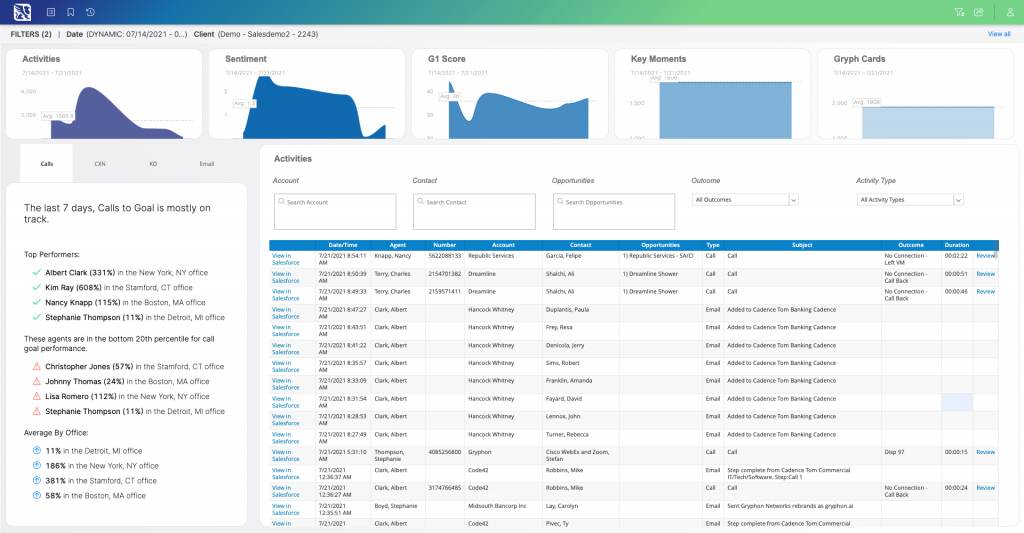Image resolution: width=1024 pixels, height=533 pixels.
Task: Switch to the KO tab
Action: (153, 164)
